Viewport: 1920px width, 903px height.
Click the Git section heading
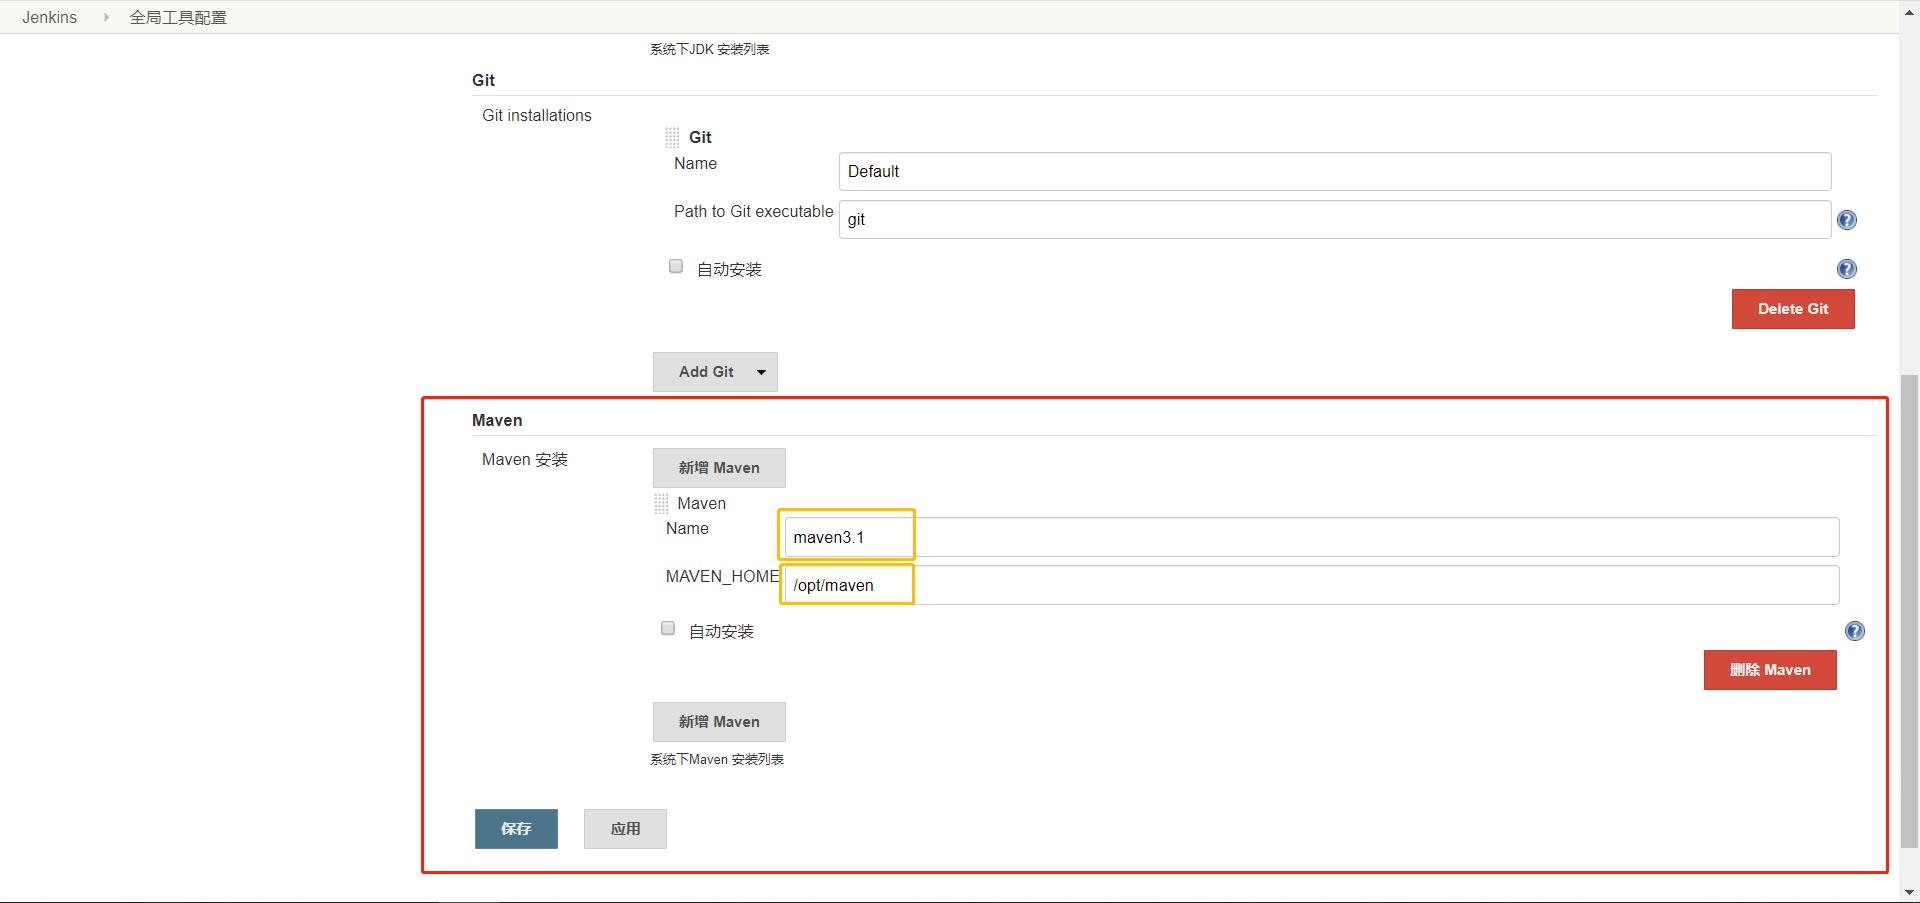[x=483, y=80]
